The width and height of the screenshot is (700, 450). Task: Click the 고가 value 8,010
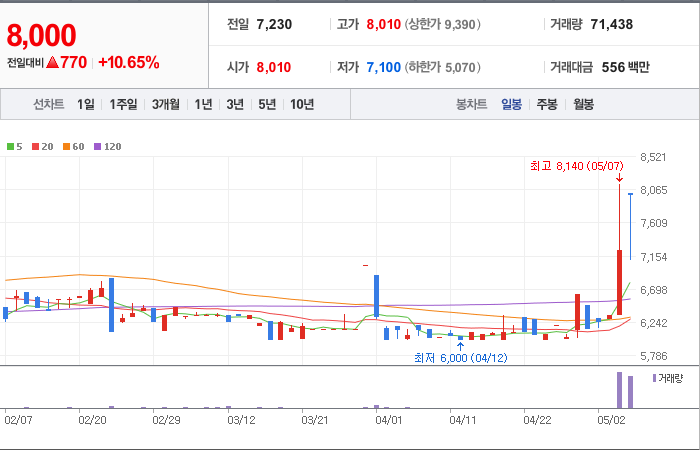click(383, 24)
